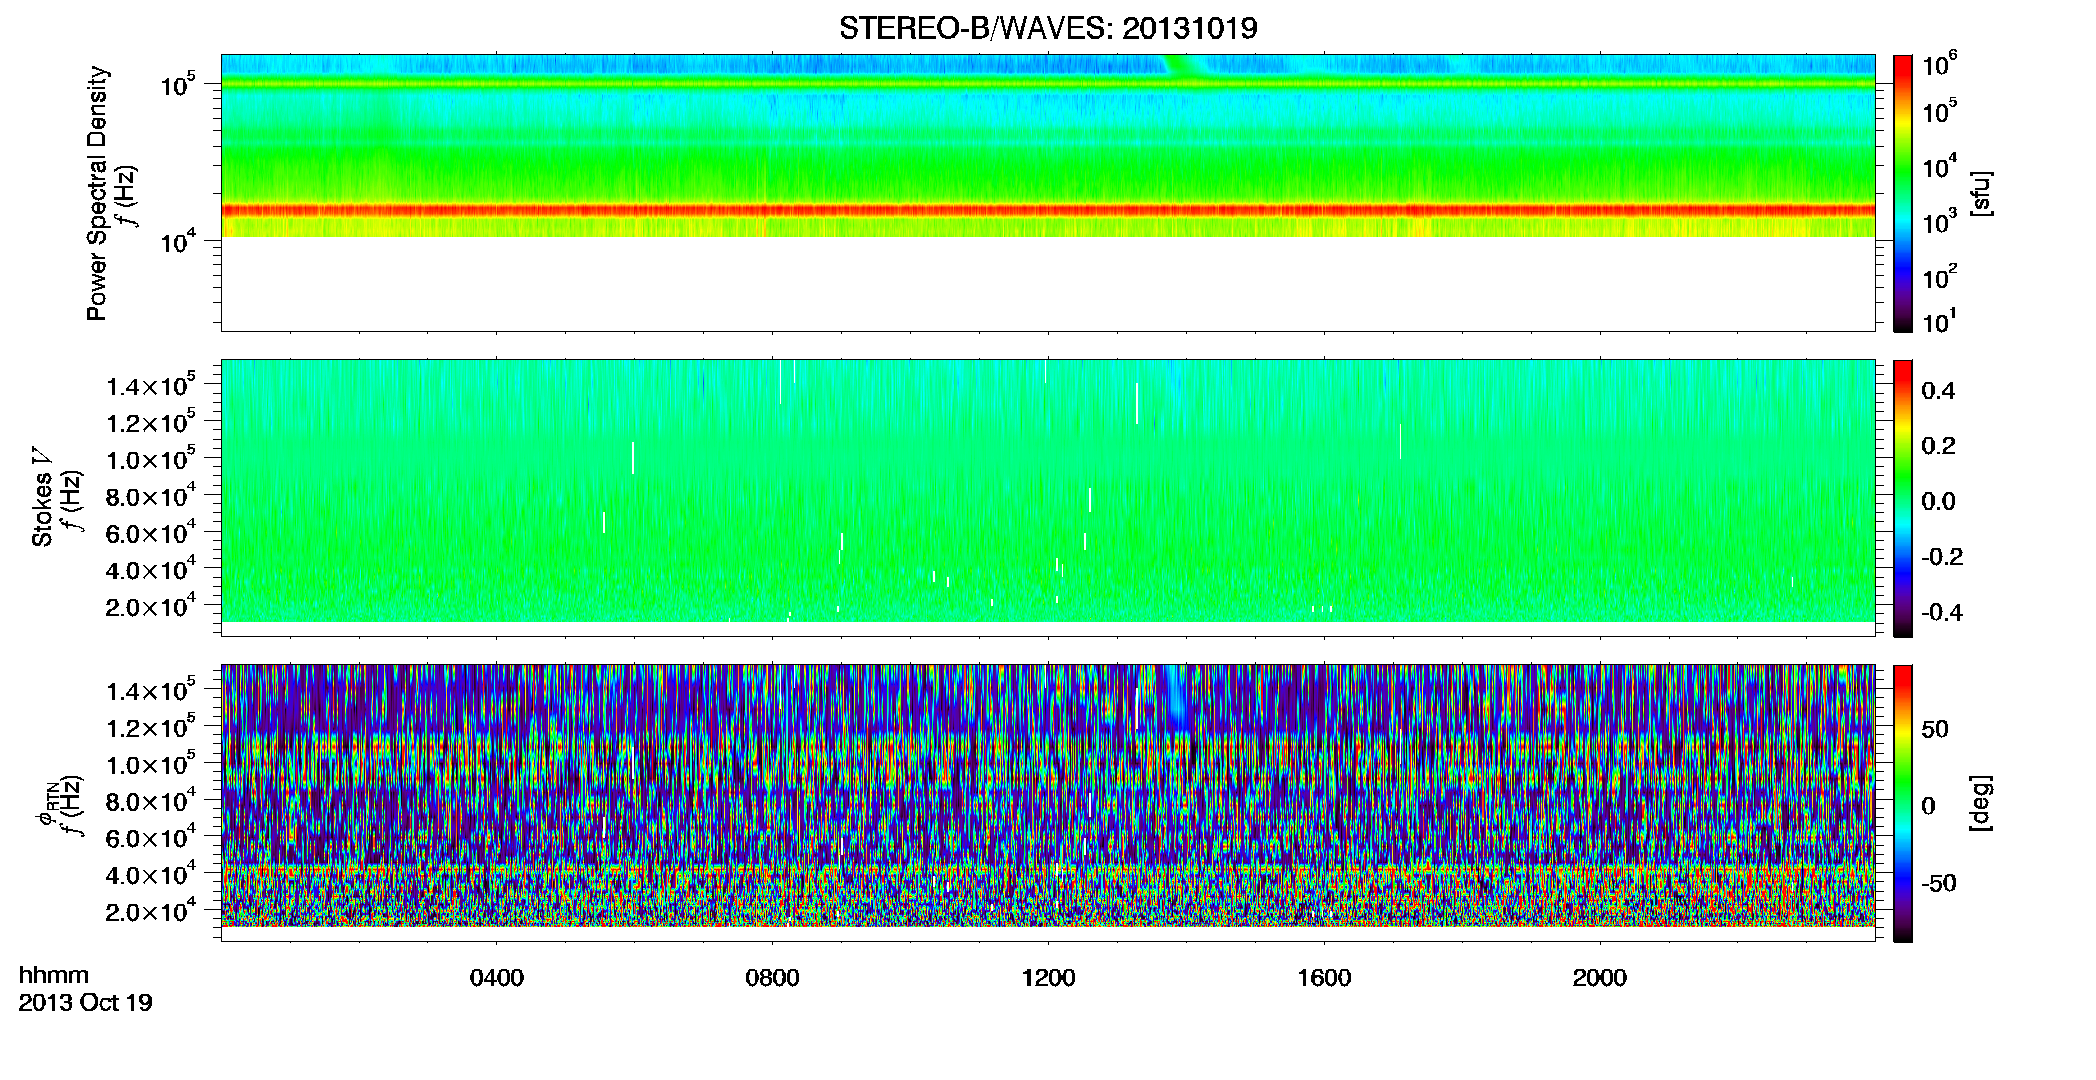
Task: Click the Power Spectral Density axis label
Action: tap(97, 193)
